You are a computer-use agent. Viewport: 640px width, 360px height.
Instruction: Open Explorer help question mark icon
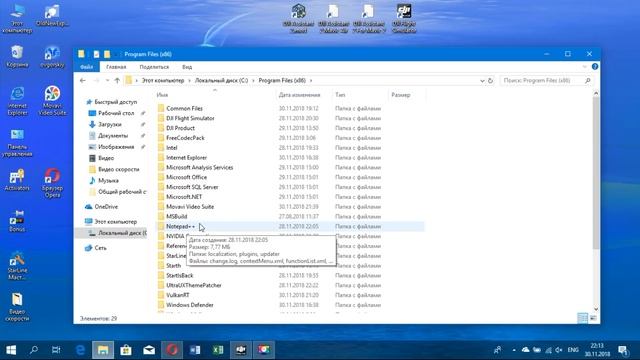pyautogui.click(x=595, y=67)
